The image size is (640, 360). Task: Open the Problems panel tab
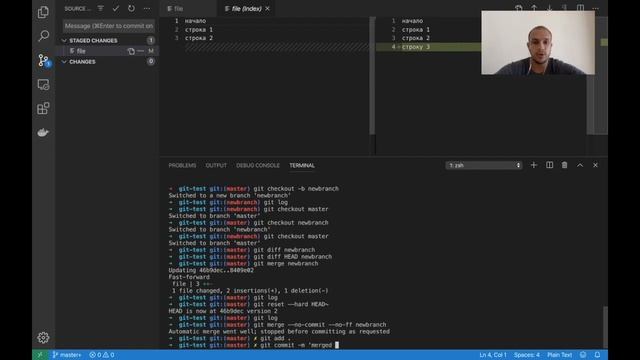[x=182, y=165]
